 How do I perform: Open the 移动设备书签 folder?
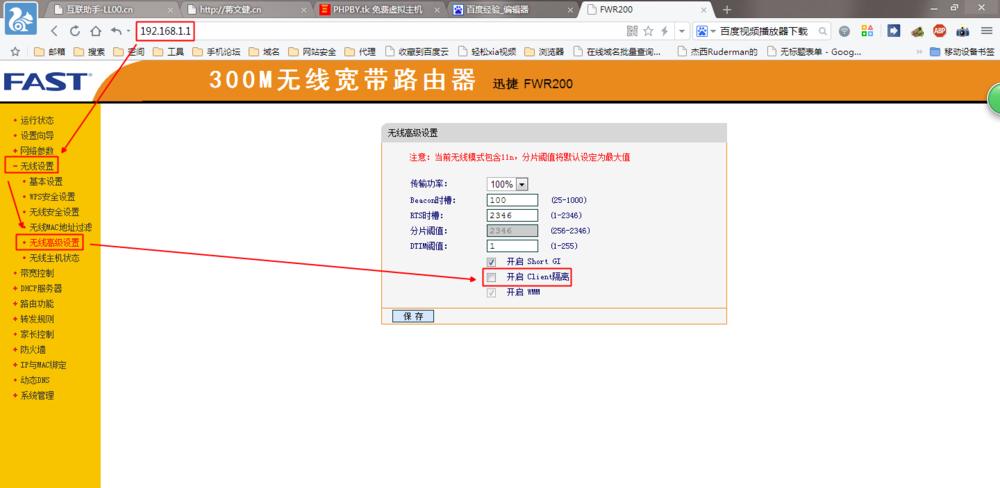(x=962, y=52)
